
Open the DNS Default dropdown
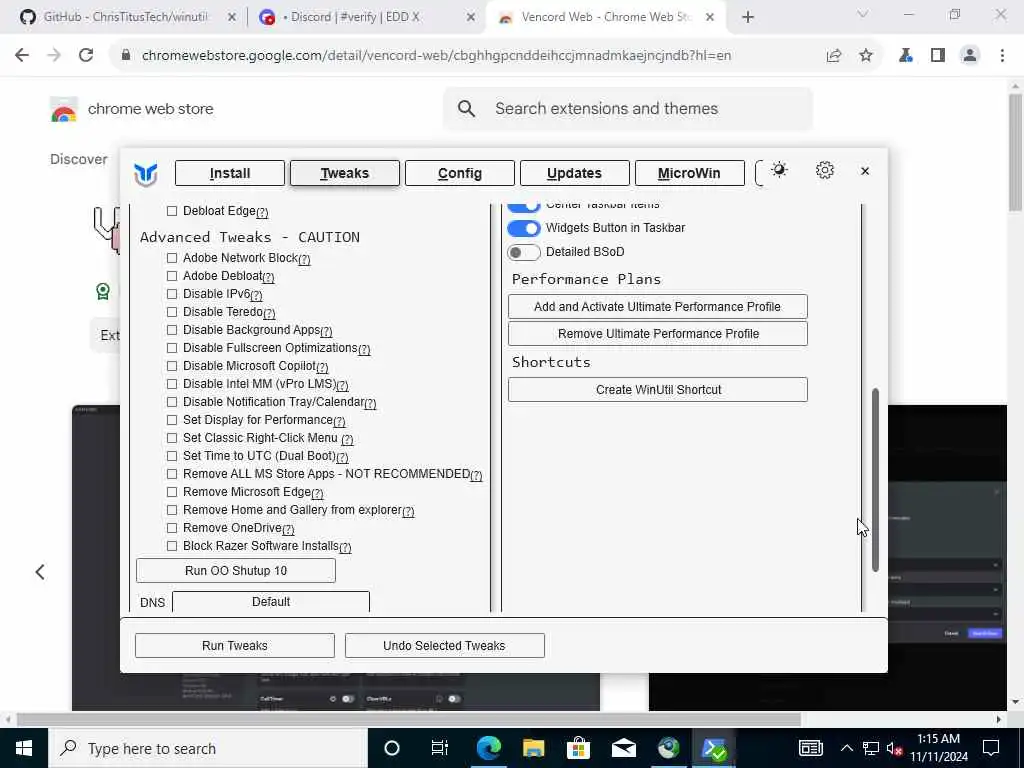[x=271, y=601]
